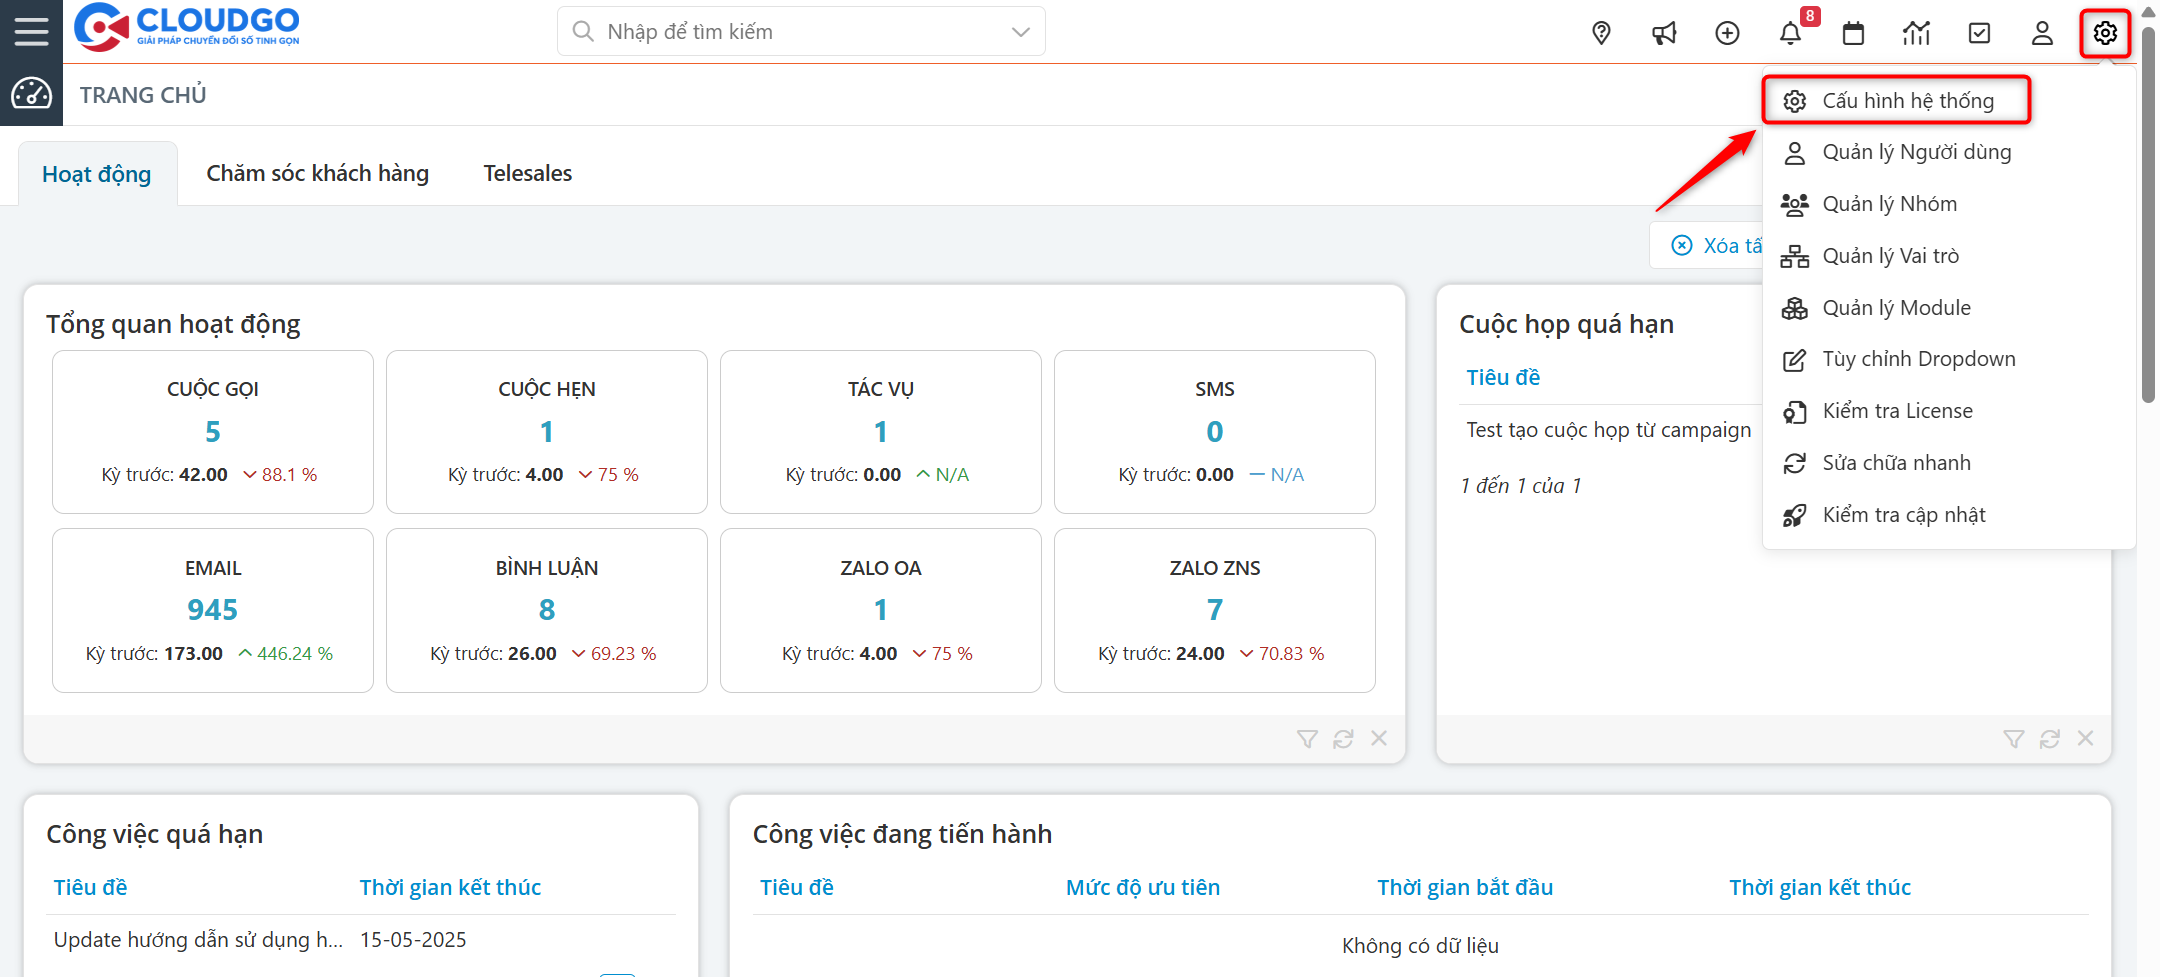Select Cấu hình hệ thống menu item

1907,101
